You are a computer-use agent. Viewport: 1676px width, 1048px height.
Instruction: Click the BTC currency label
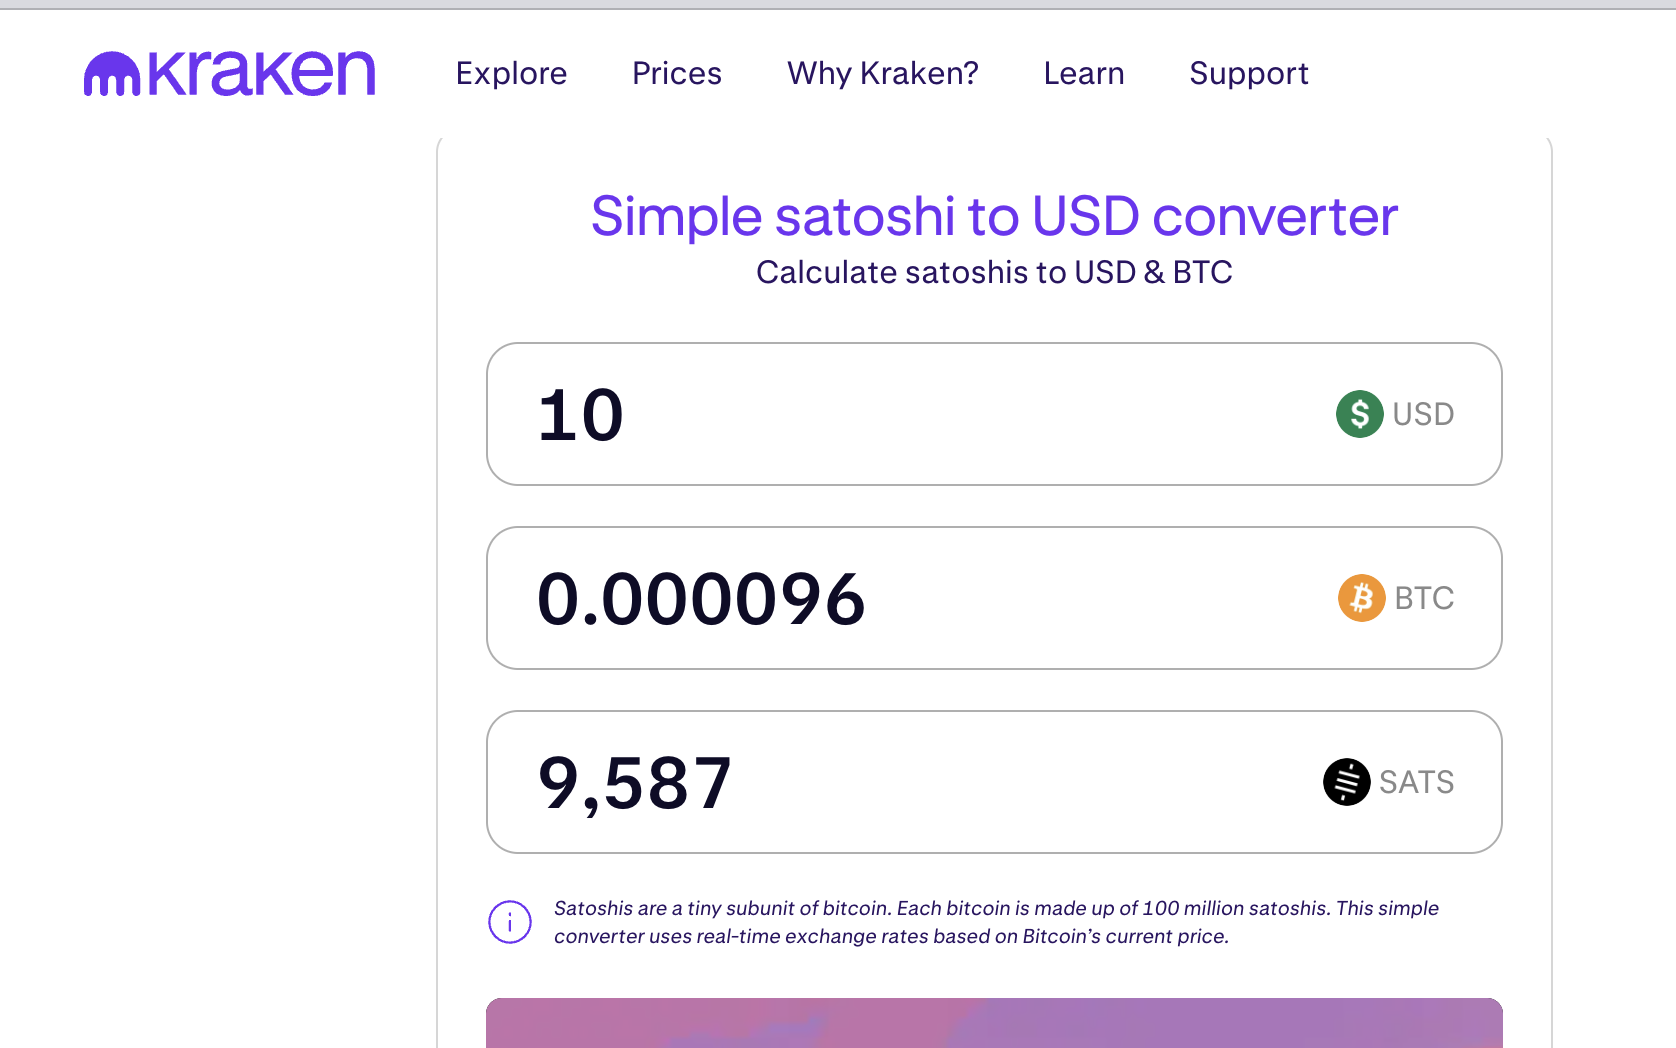point(1424,598)
